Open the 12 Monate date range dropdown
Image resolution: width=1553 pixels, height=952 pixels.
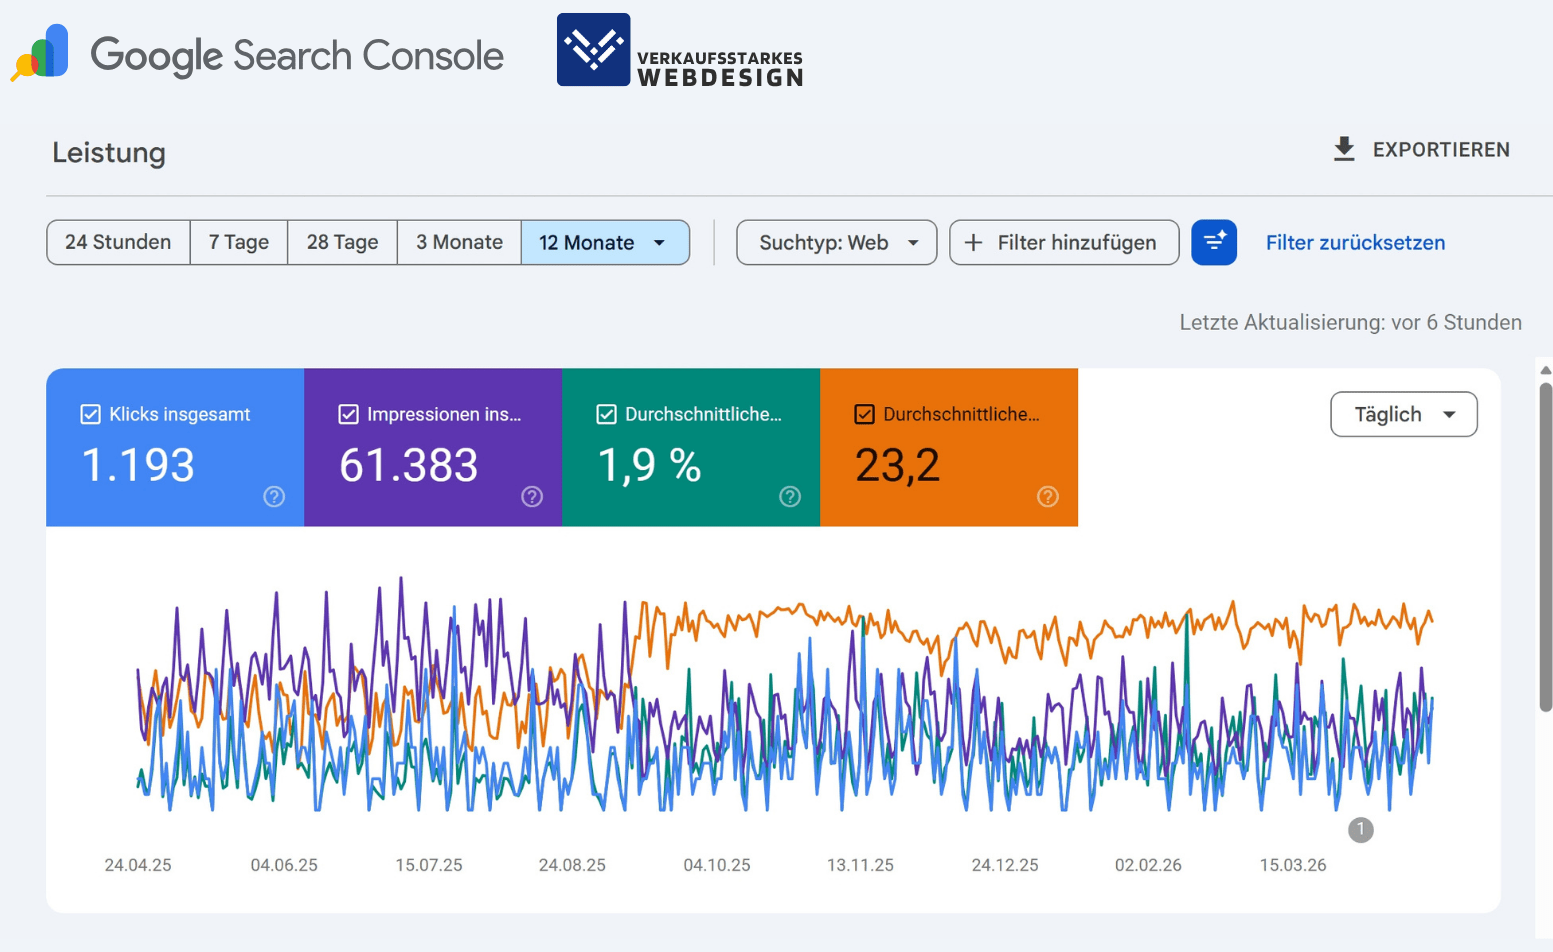coord(605,242)
